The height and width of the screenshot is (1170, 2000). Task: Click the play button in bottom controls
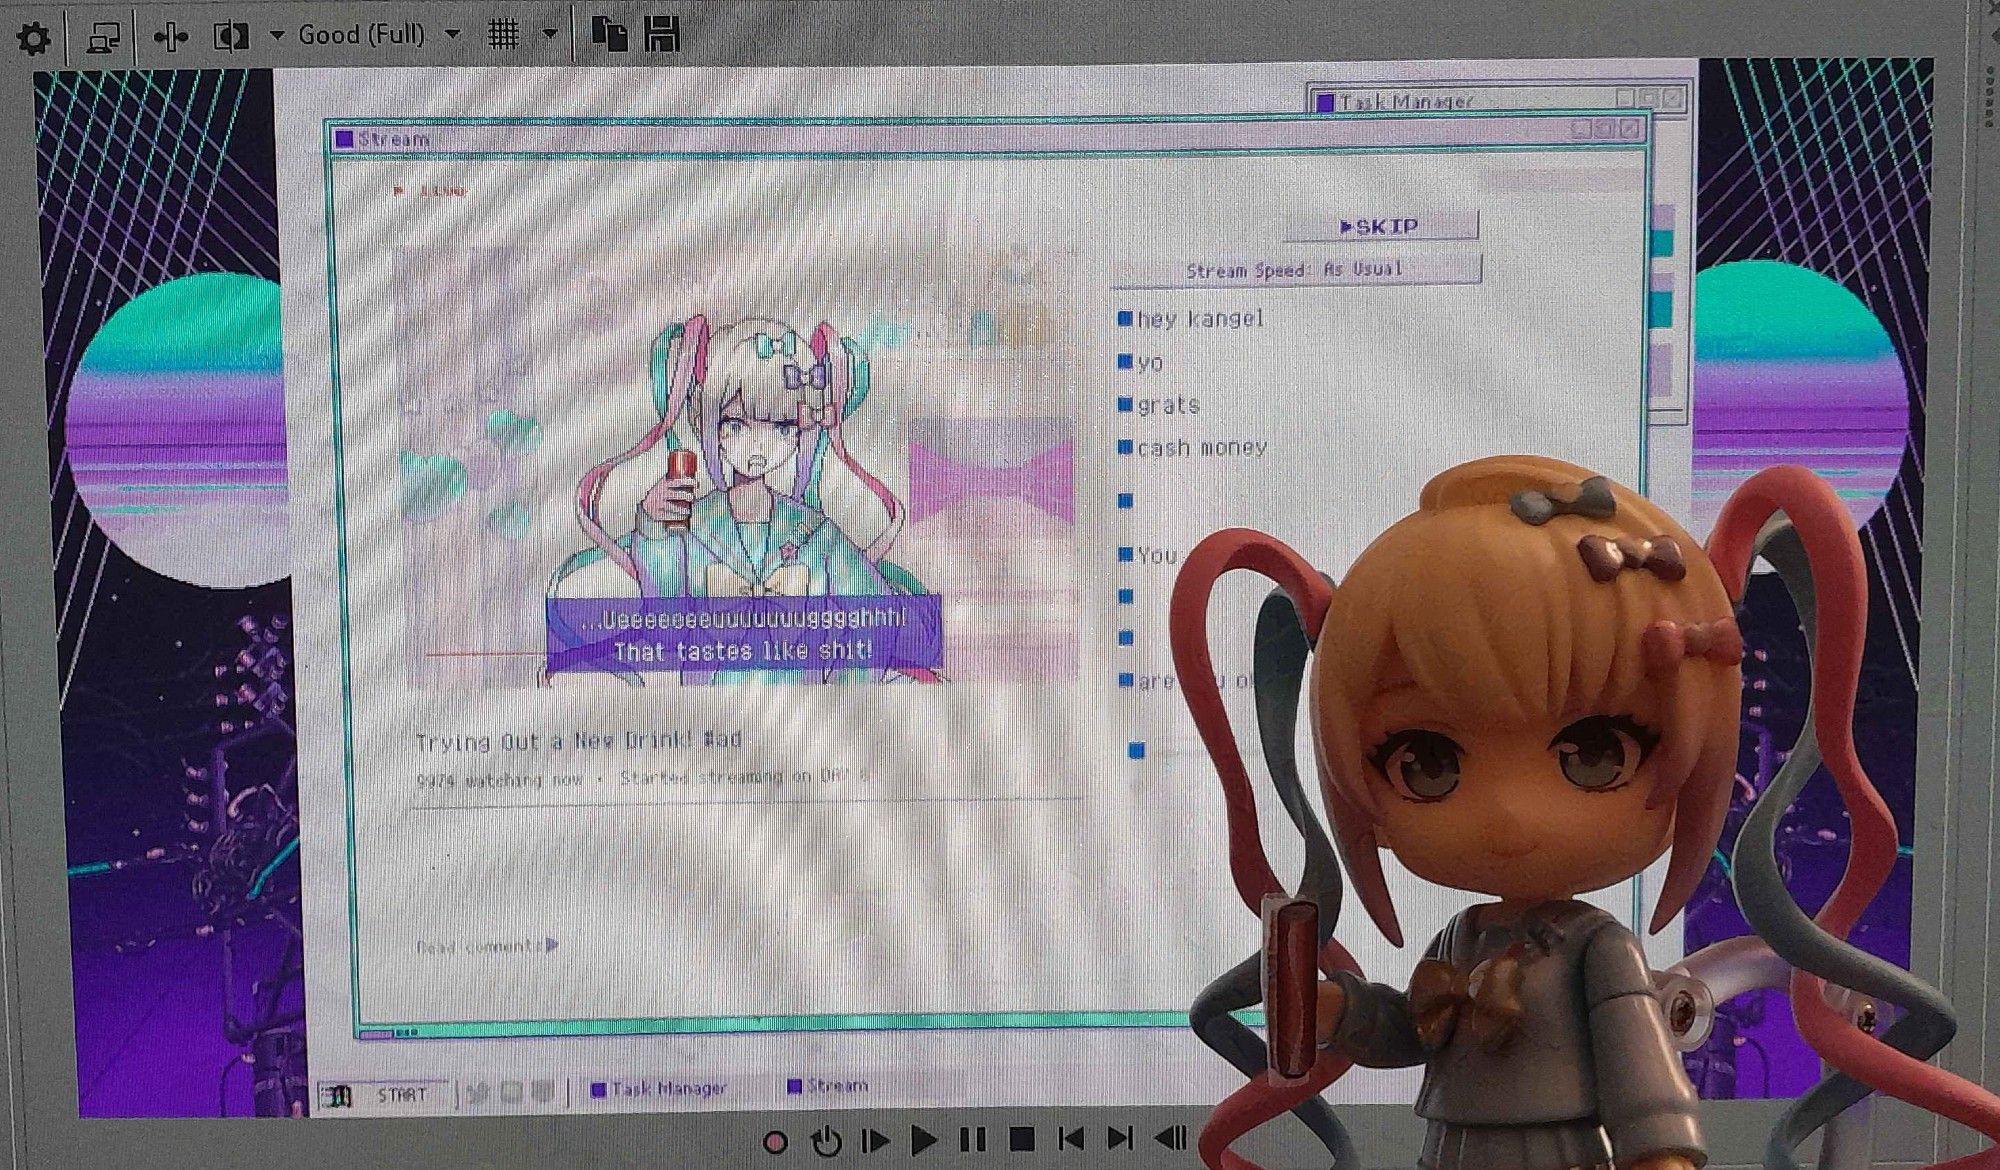click(924, 1139)
